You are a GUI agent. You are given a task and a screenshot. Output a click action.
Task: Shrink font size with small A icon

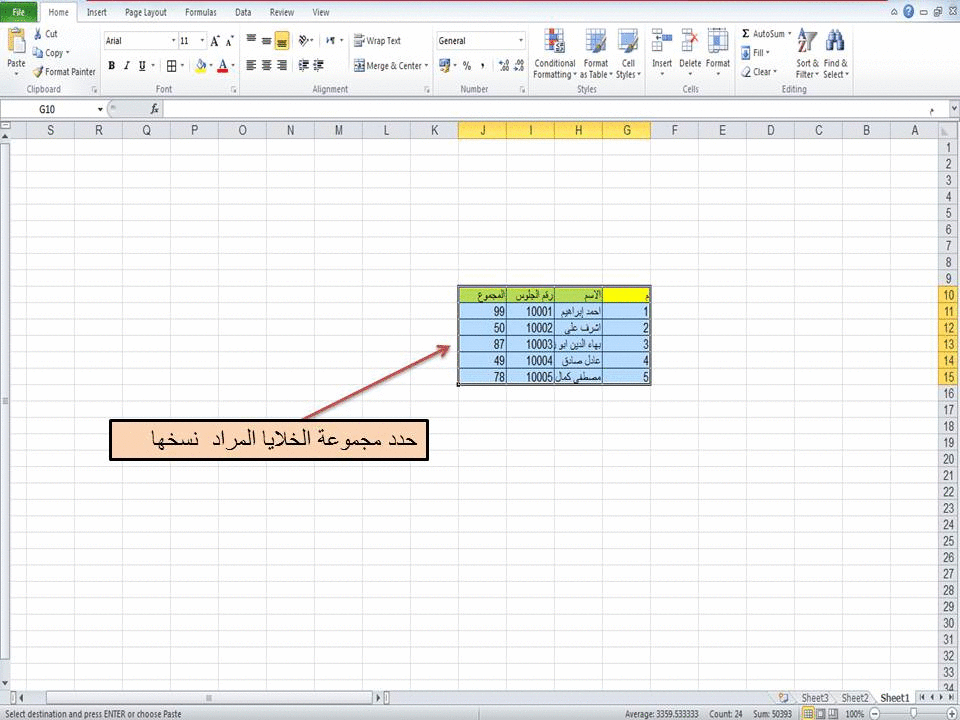pos(230,41)
